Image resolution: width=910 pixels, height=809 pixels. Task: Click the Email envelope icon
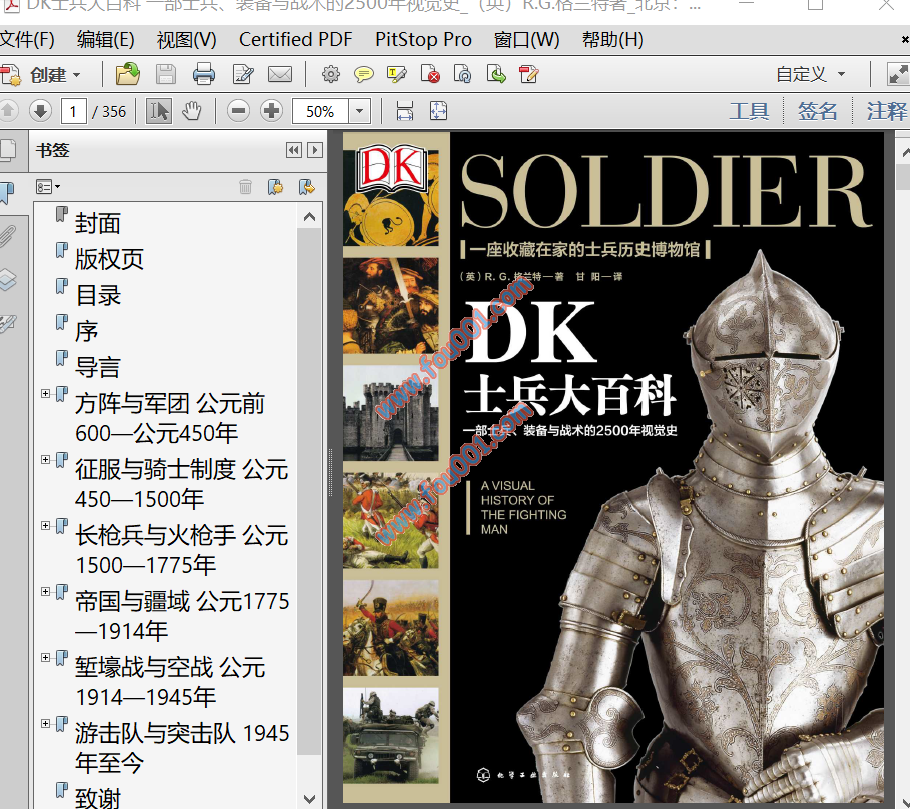point(280,74)
